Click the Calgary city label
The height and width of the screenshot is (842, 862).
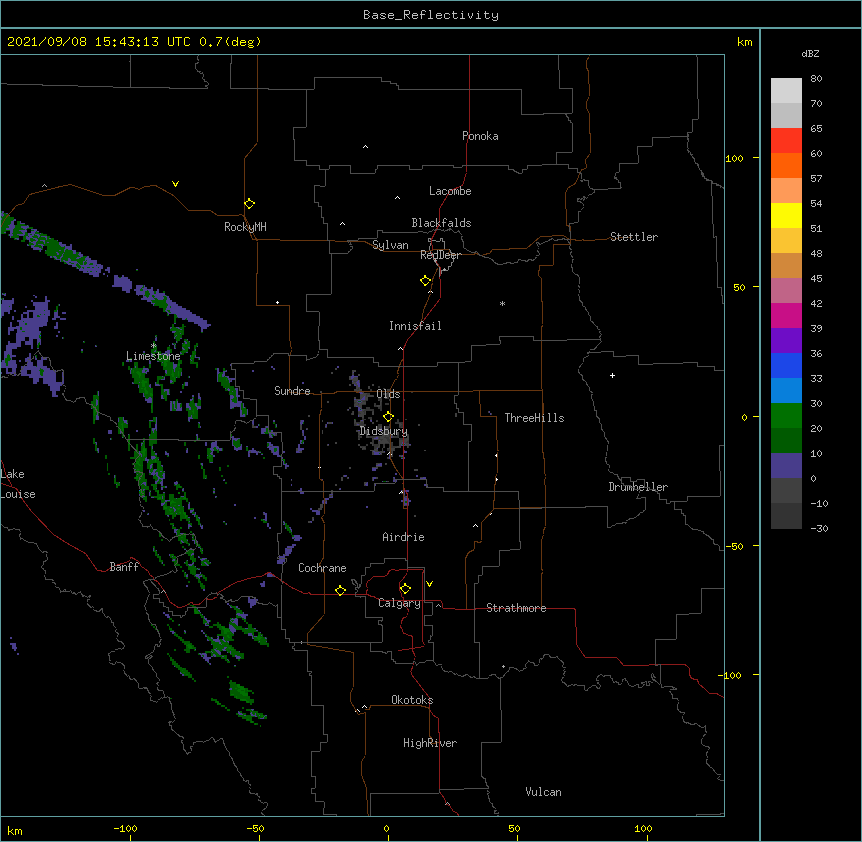[399, 603]
